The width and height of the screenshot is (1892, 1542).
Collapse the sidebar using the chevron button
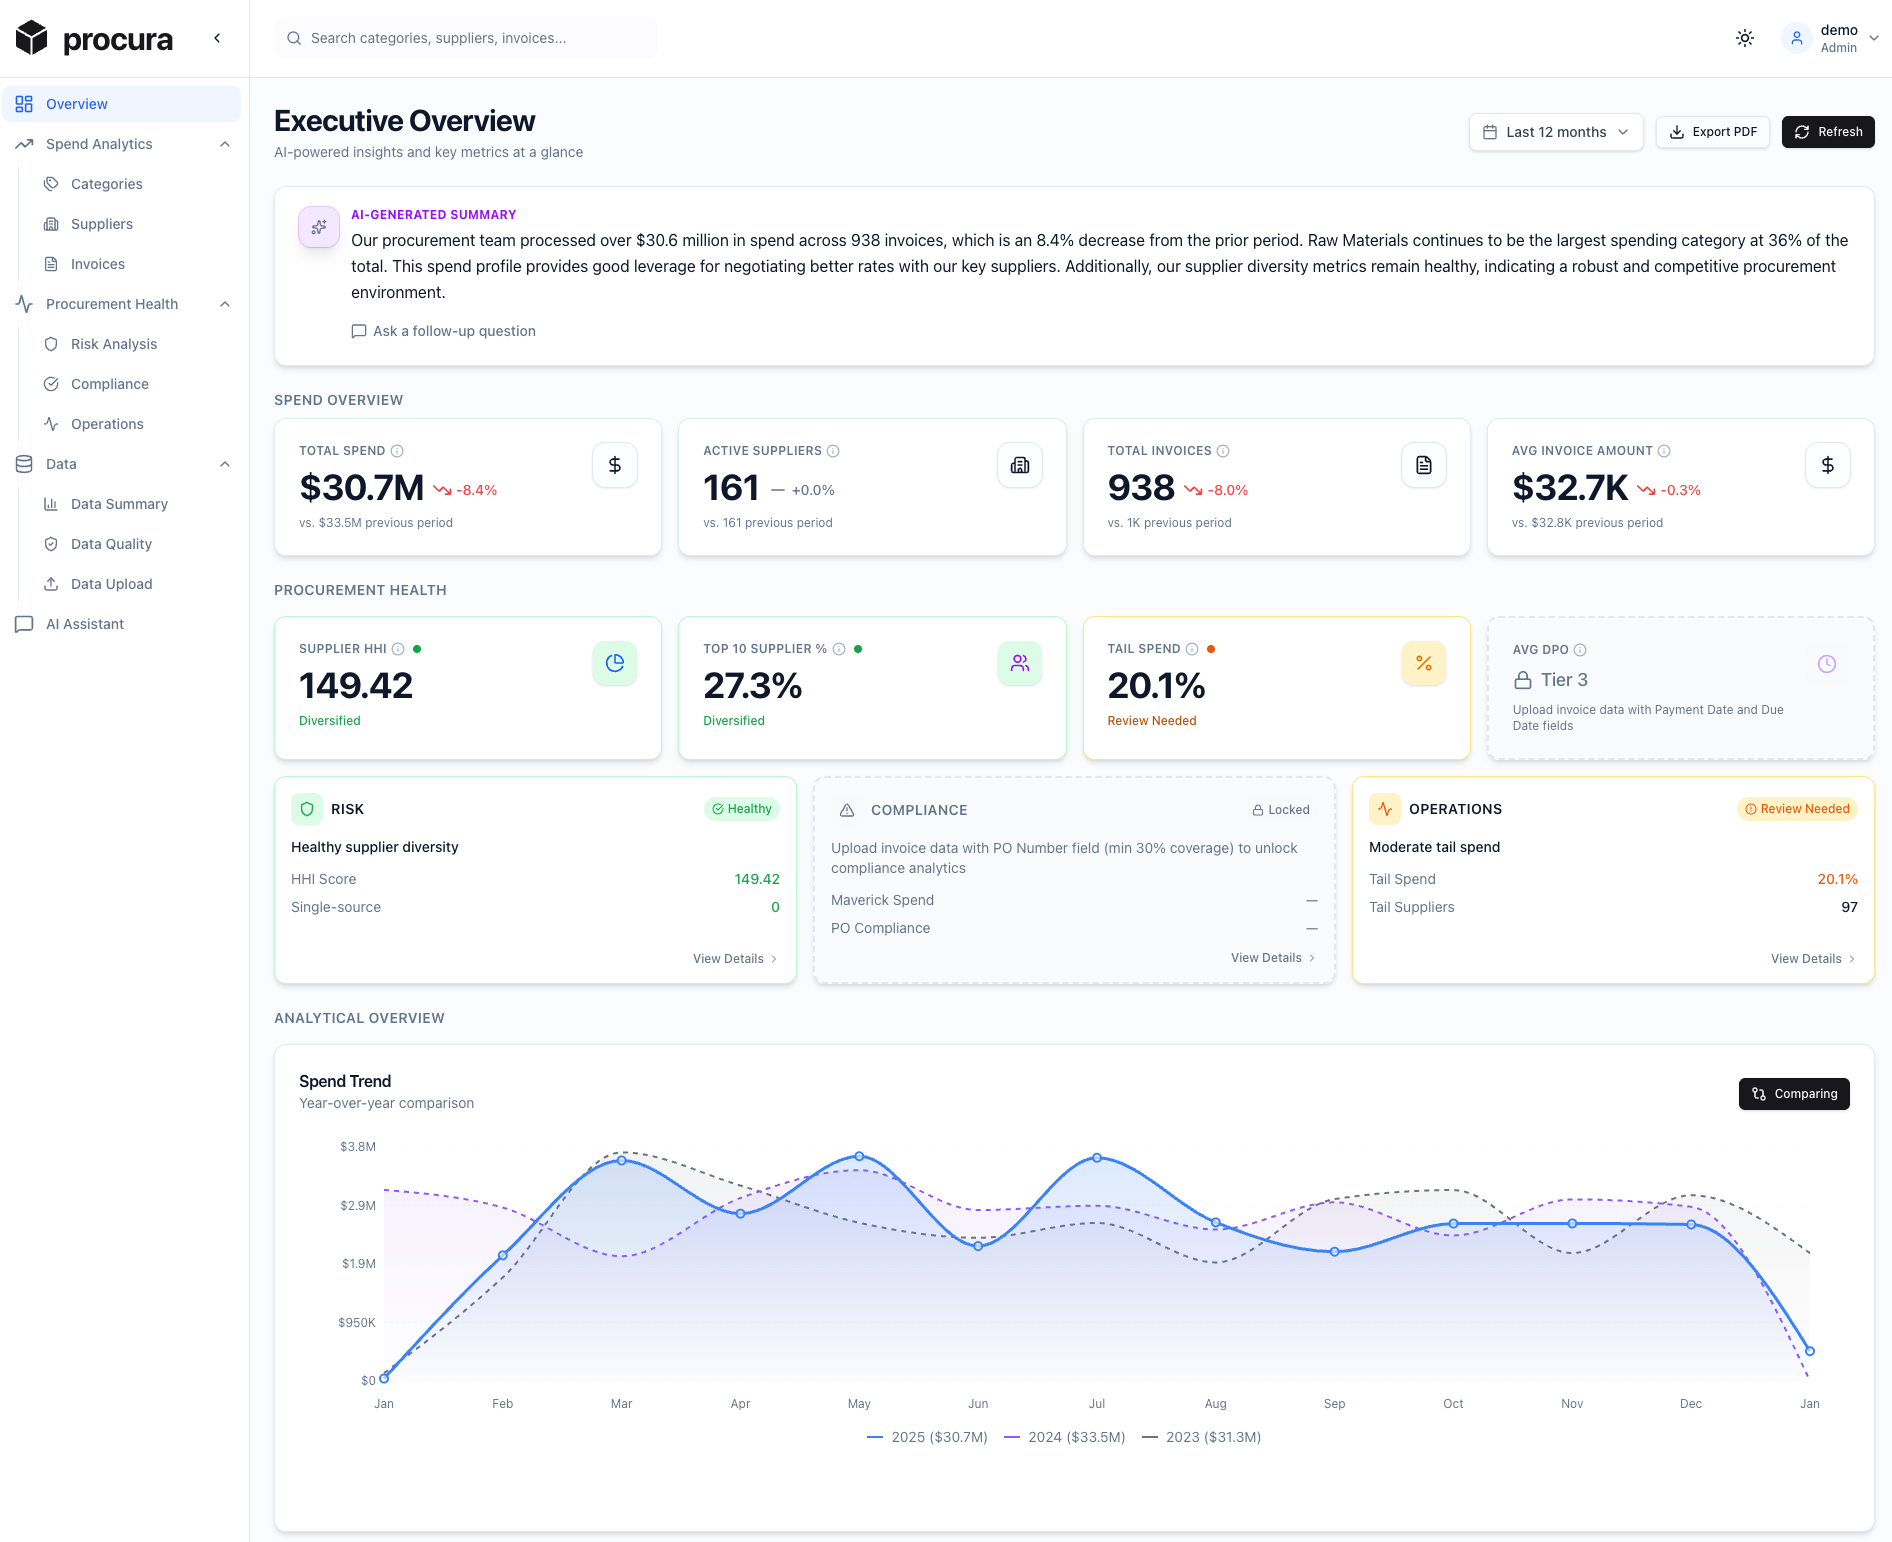point(217,37)
